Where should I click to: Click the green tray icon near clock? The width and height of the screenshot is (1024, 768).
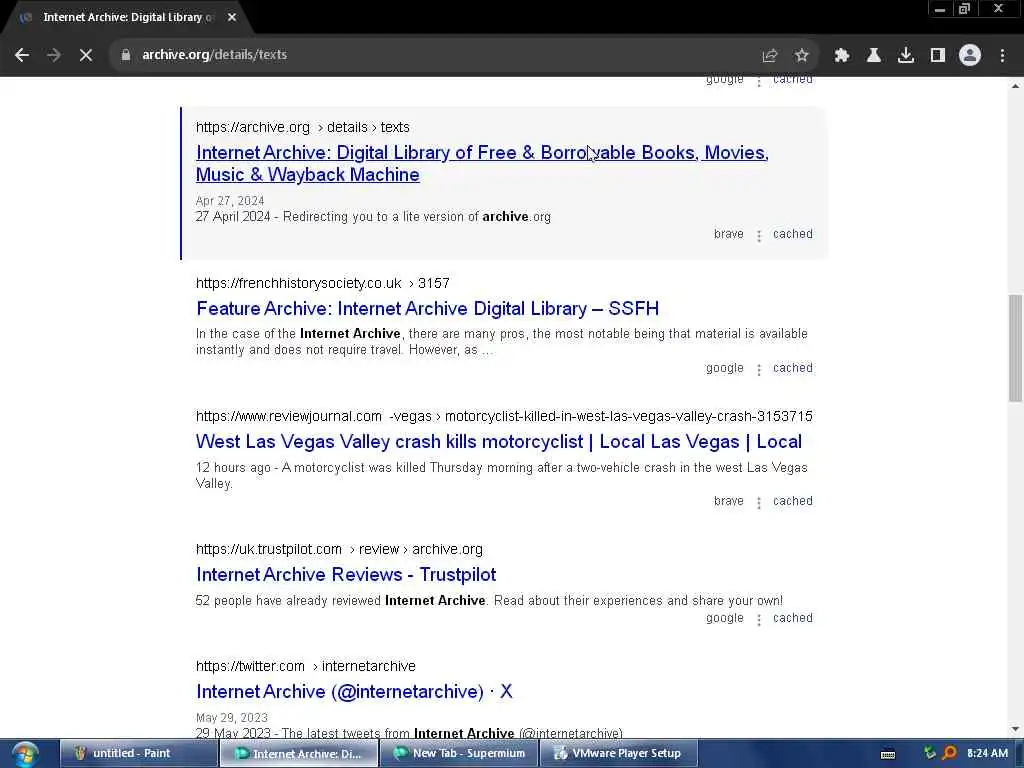pyautogui.click(x=929, y=754)
